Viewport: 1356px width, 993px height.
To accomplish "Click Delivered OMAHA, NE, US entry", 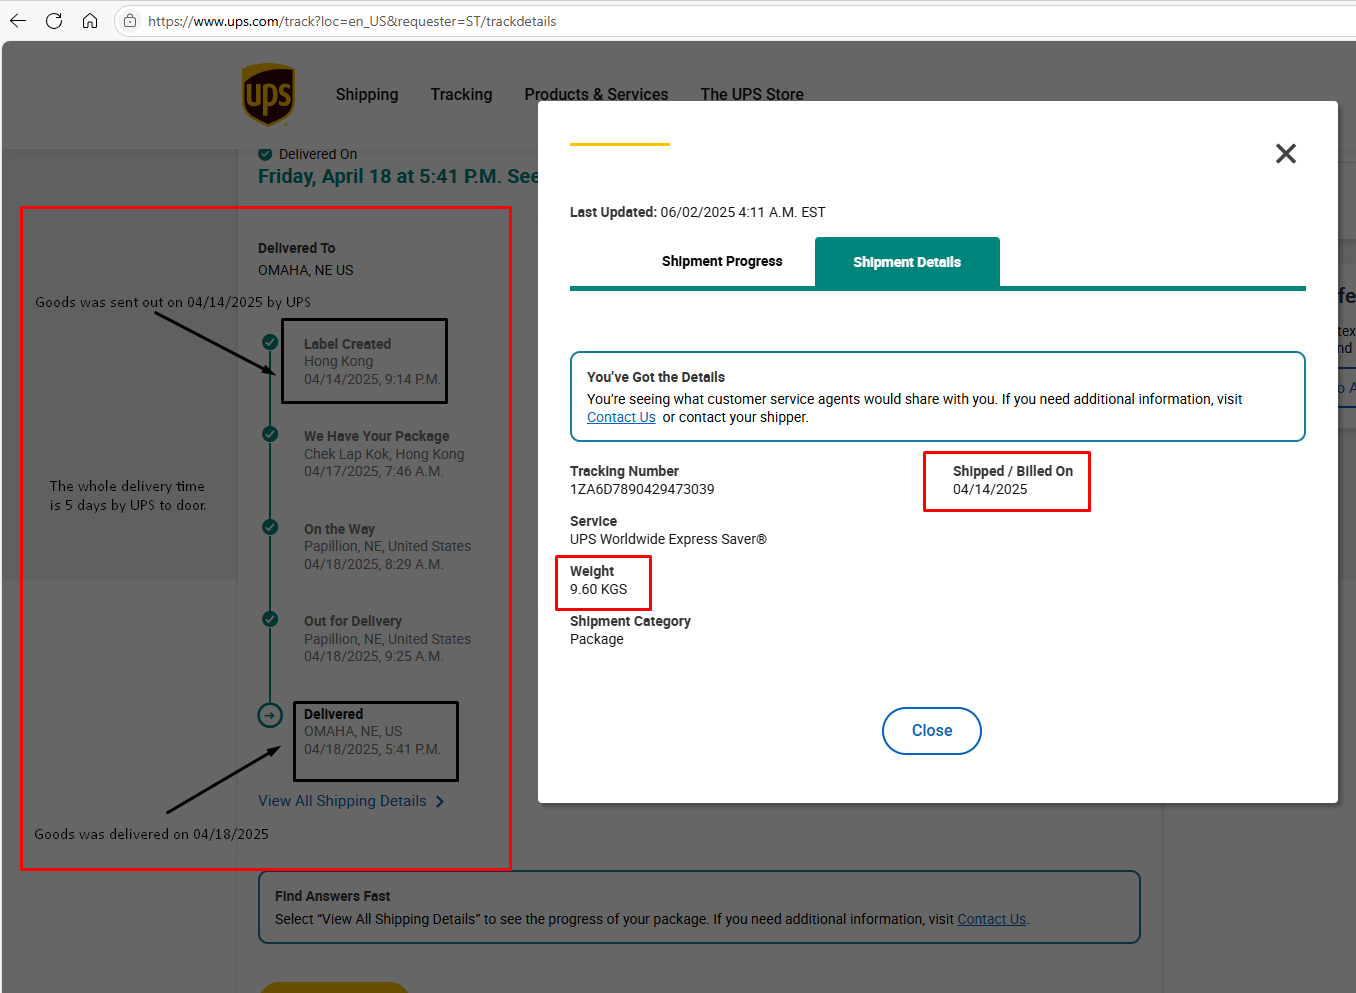I will click(372, 731).
